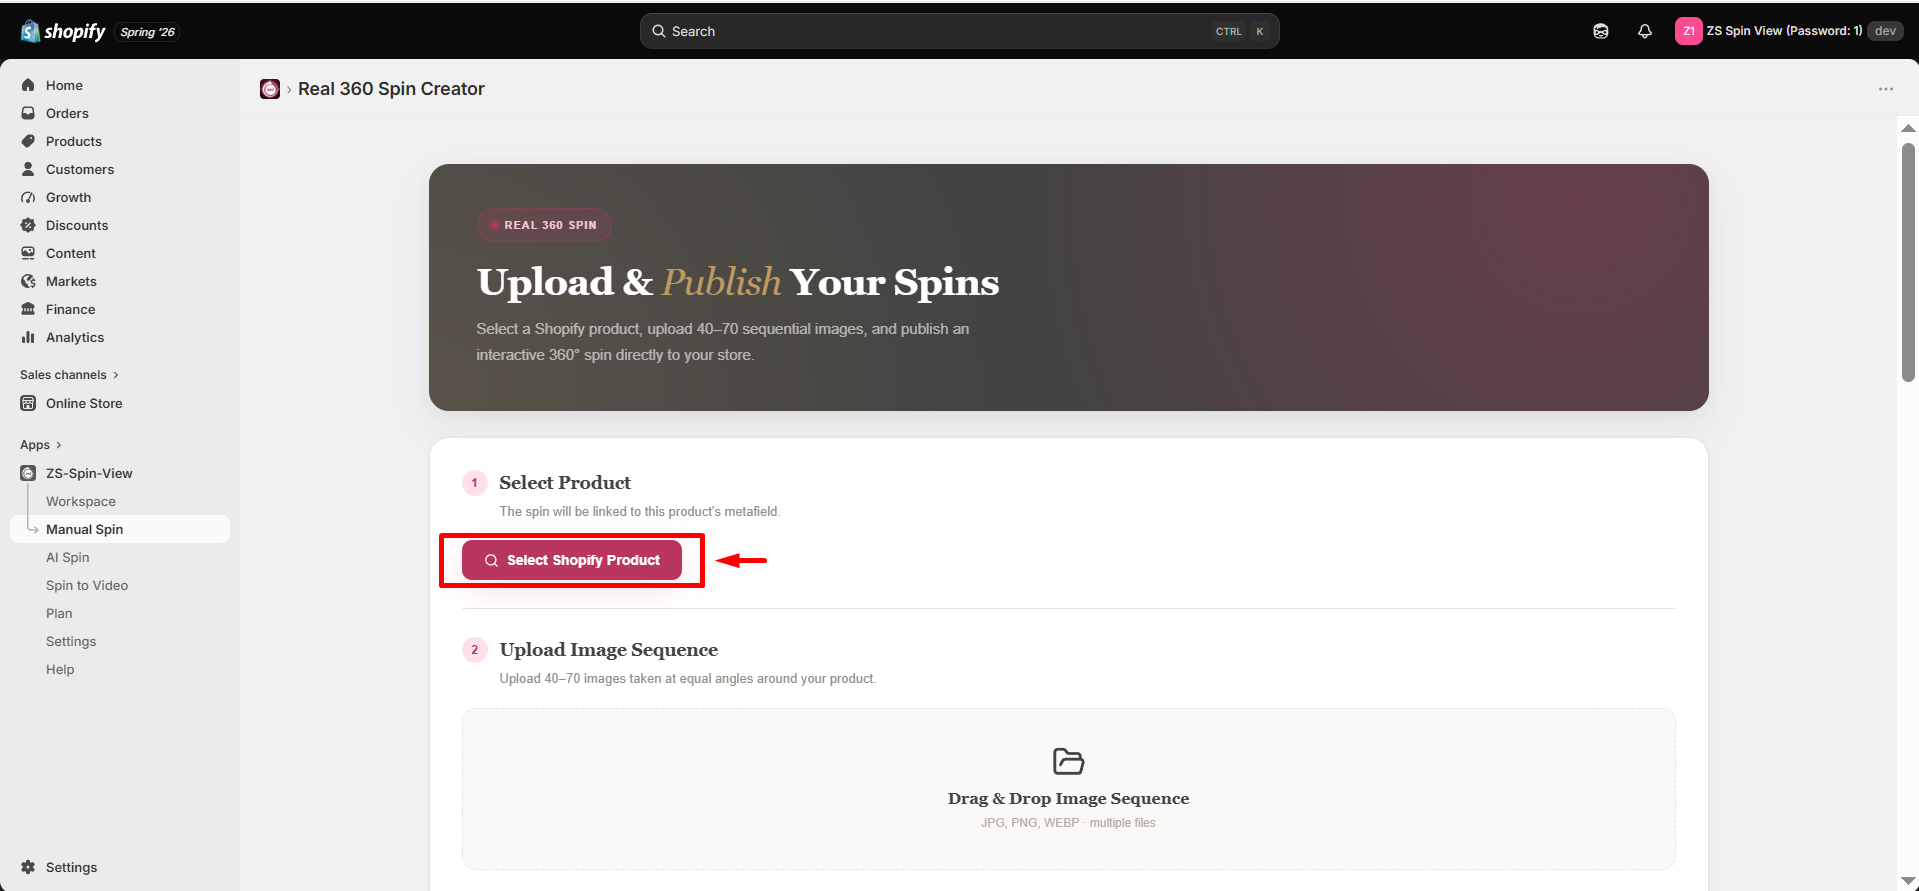Click the dev badge in top bar
1919x891 pixels.
tap(1885, 31)
